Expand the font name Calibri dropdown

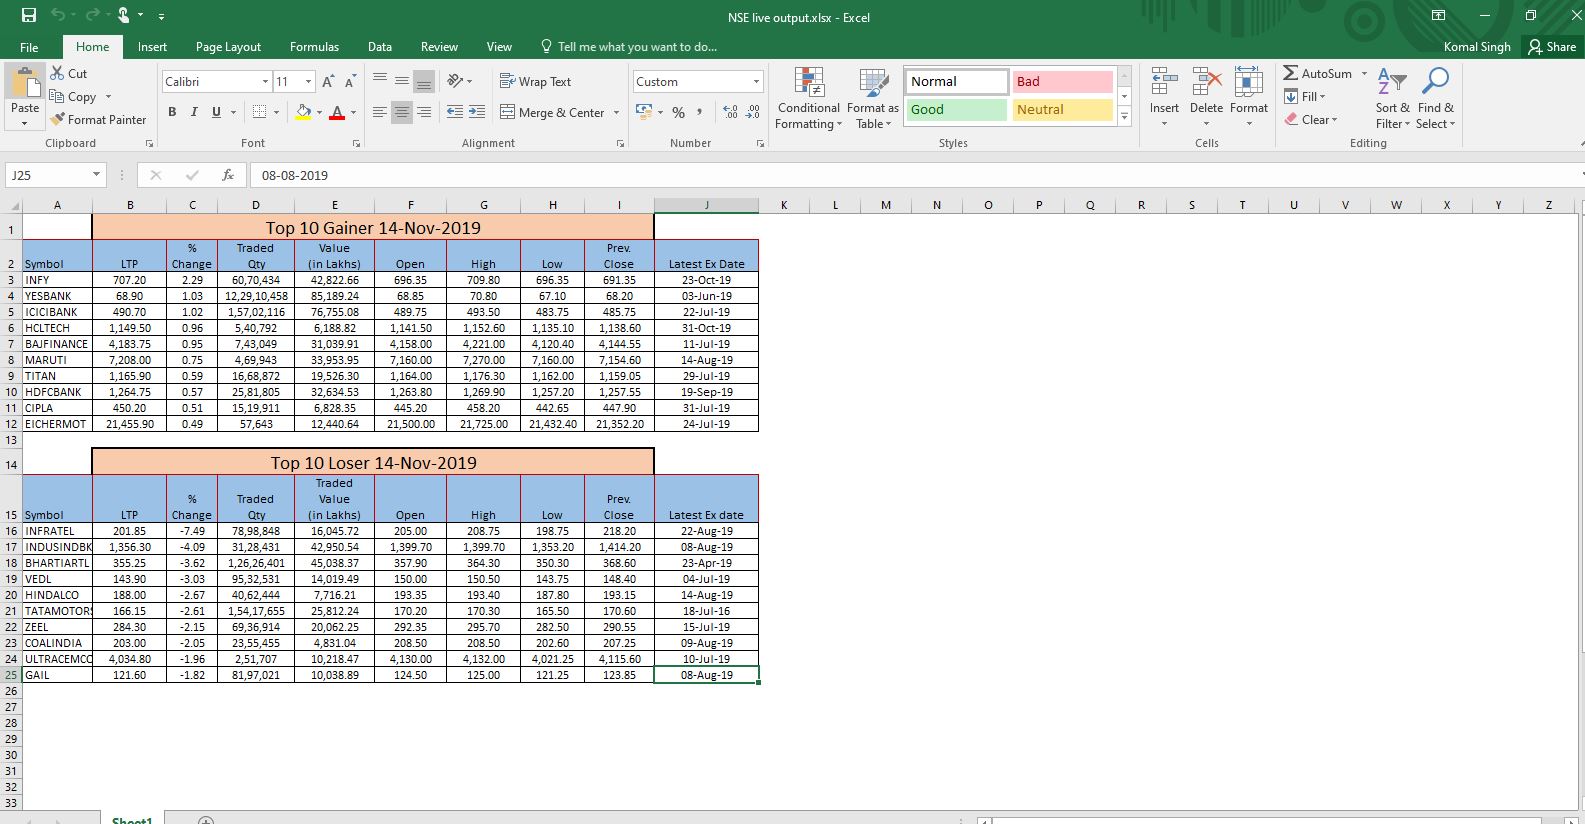coord(265,82)
